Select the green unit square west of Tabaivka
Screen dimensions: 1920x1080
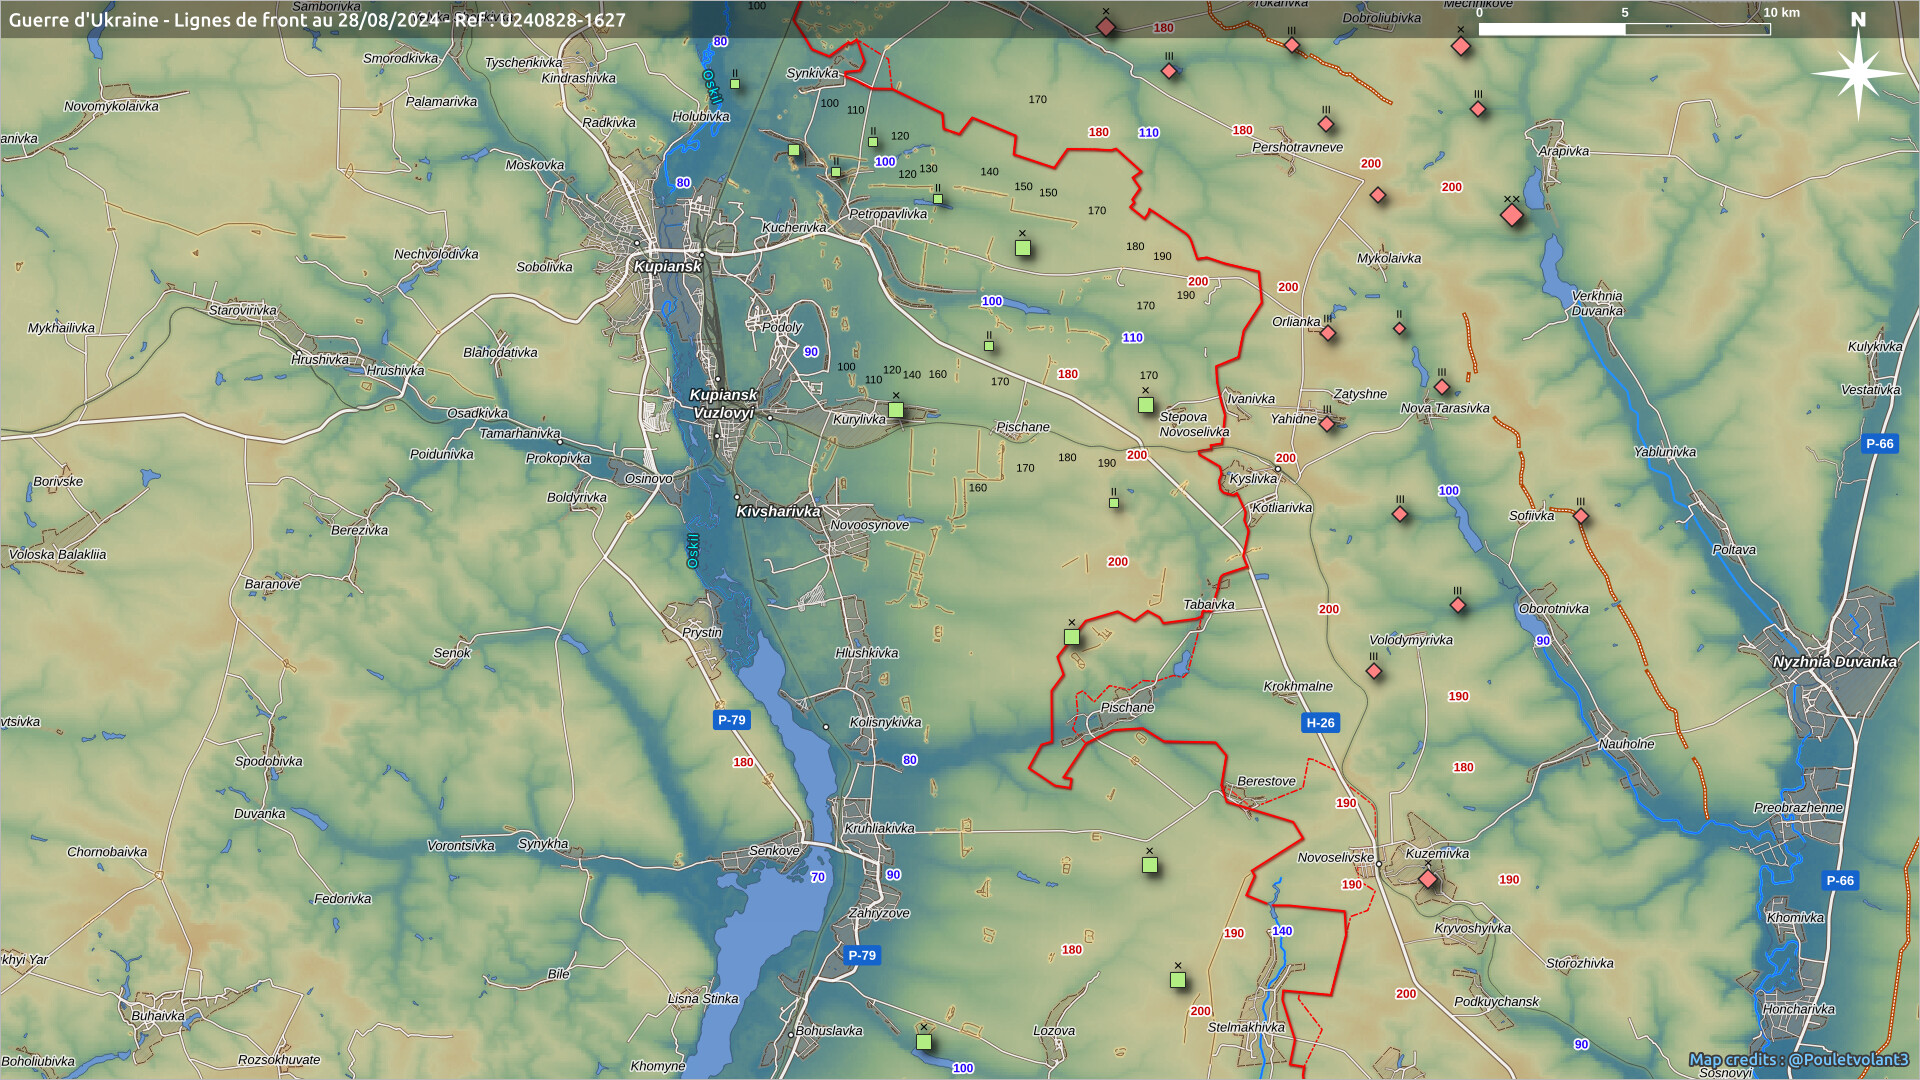tap(1072, 637)
